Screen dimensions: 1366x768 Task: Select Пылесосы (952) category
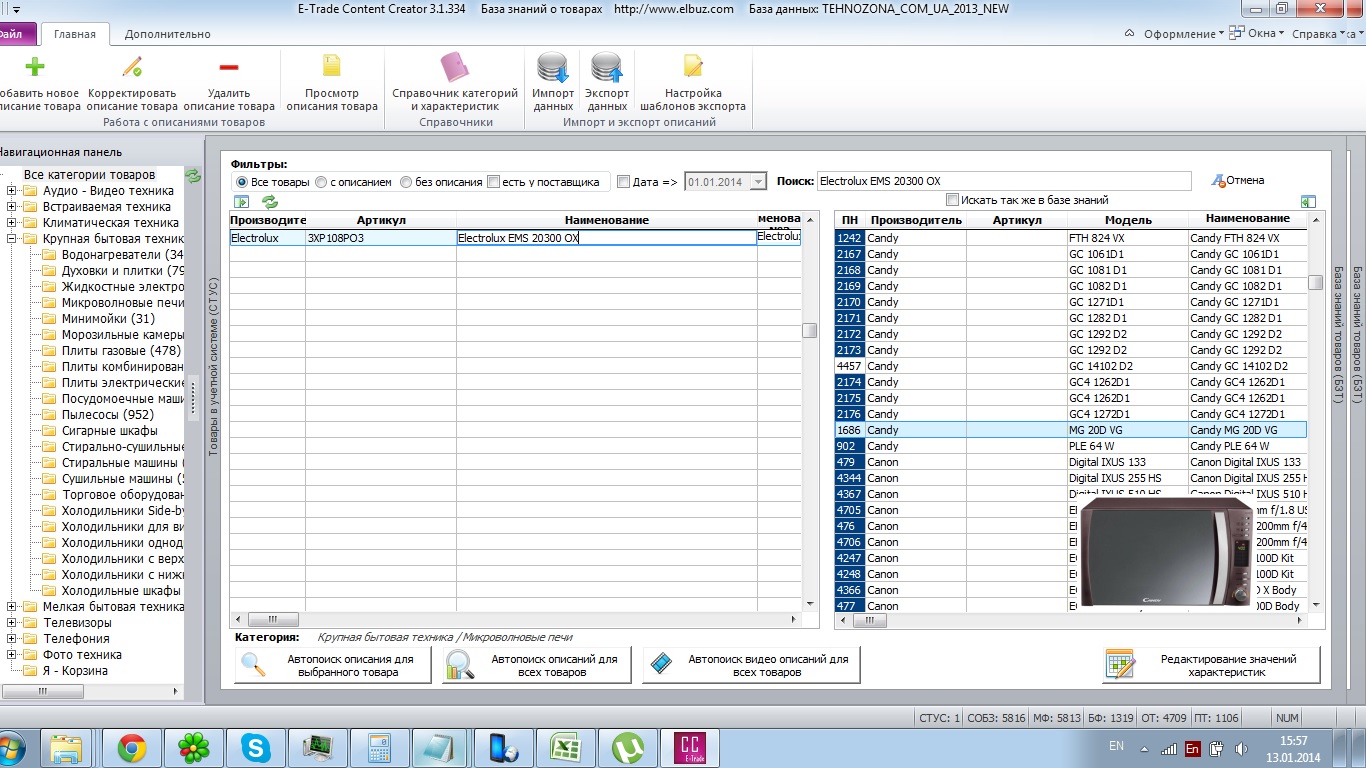pos(108,415)
